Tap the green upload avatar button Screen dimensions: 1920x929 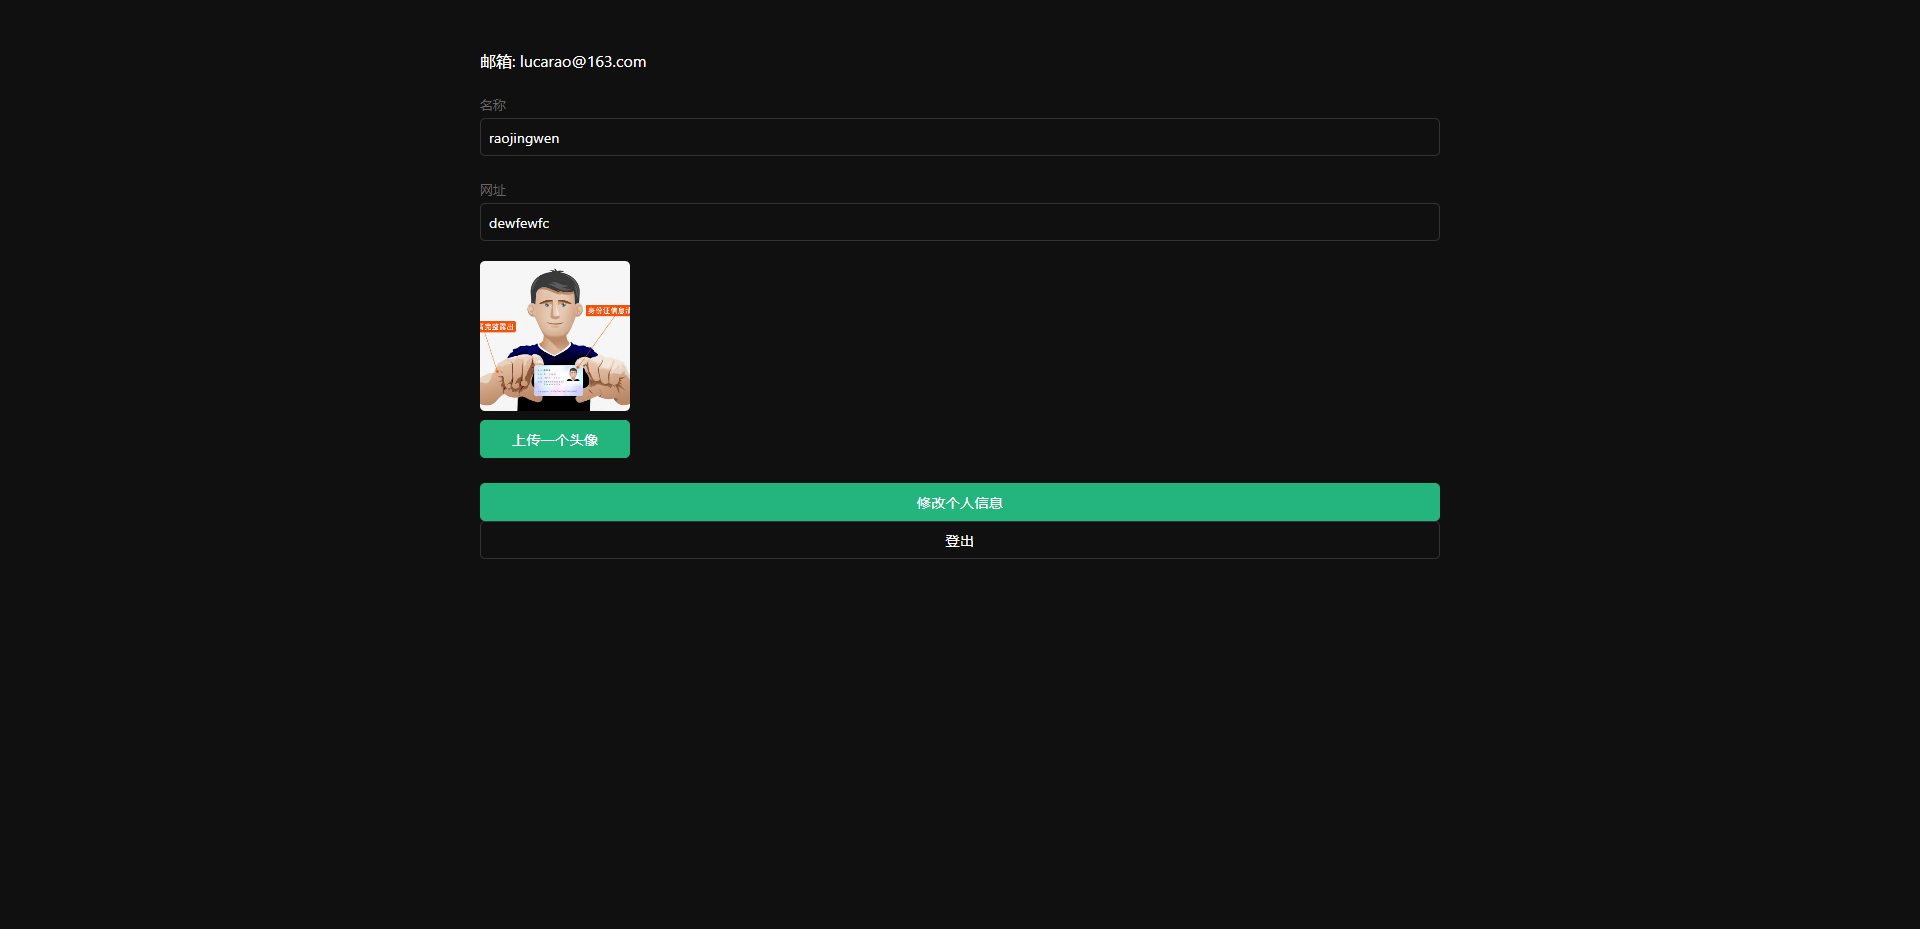554,439
